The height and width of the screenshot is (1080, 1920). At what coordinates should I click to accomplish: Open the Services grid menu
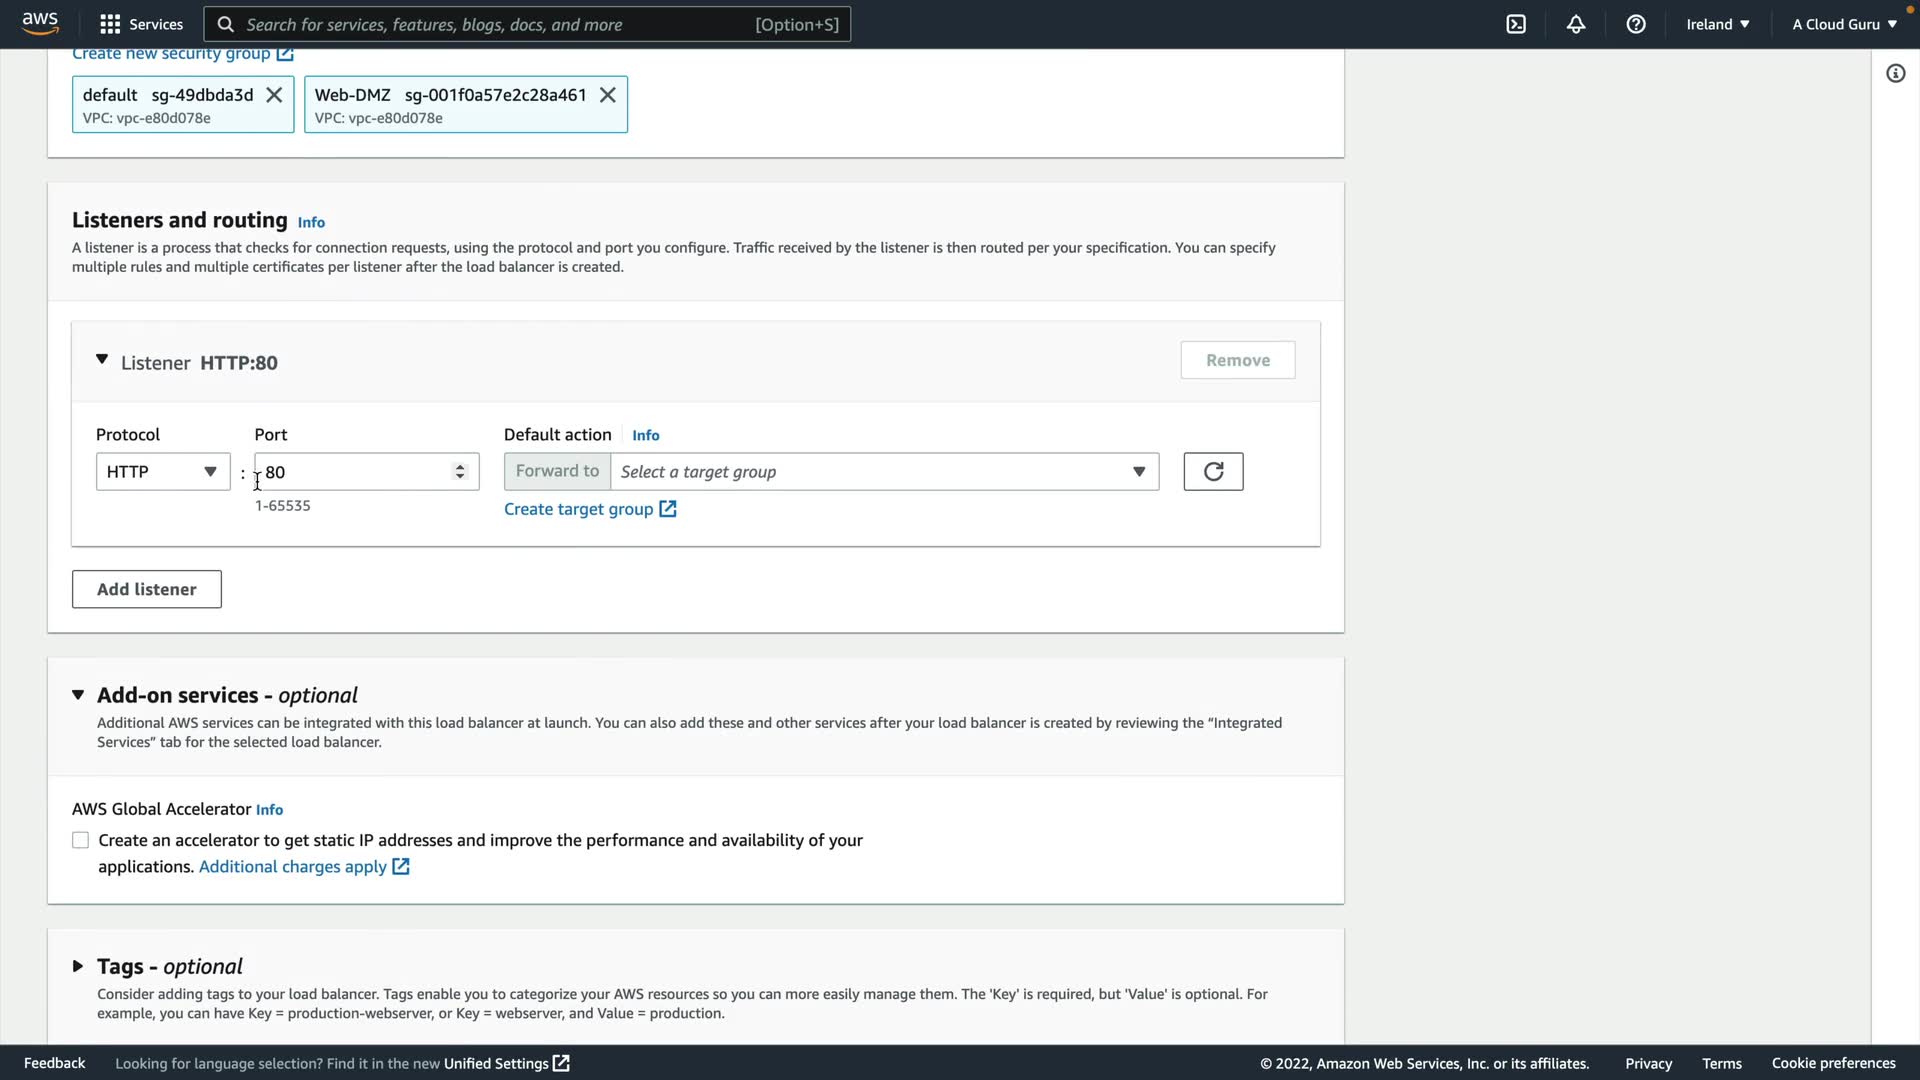(141, 24)
